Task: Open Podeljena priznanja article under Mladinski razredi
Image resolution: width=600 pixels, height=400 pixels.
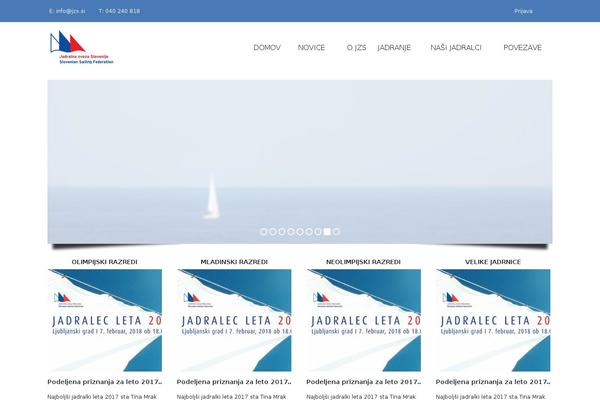Action: point(234,382)
